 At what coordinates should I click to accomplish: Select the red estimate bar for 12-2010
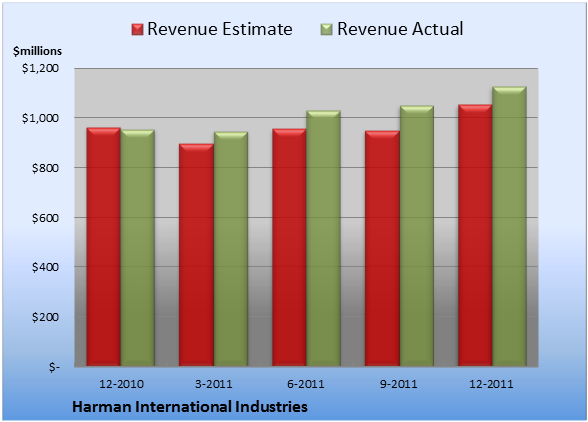click(x=104, y=247)
